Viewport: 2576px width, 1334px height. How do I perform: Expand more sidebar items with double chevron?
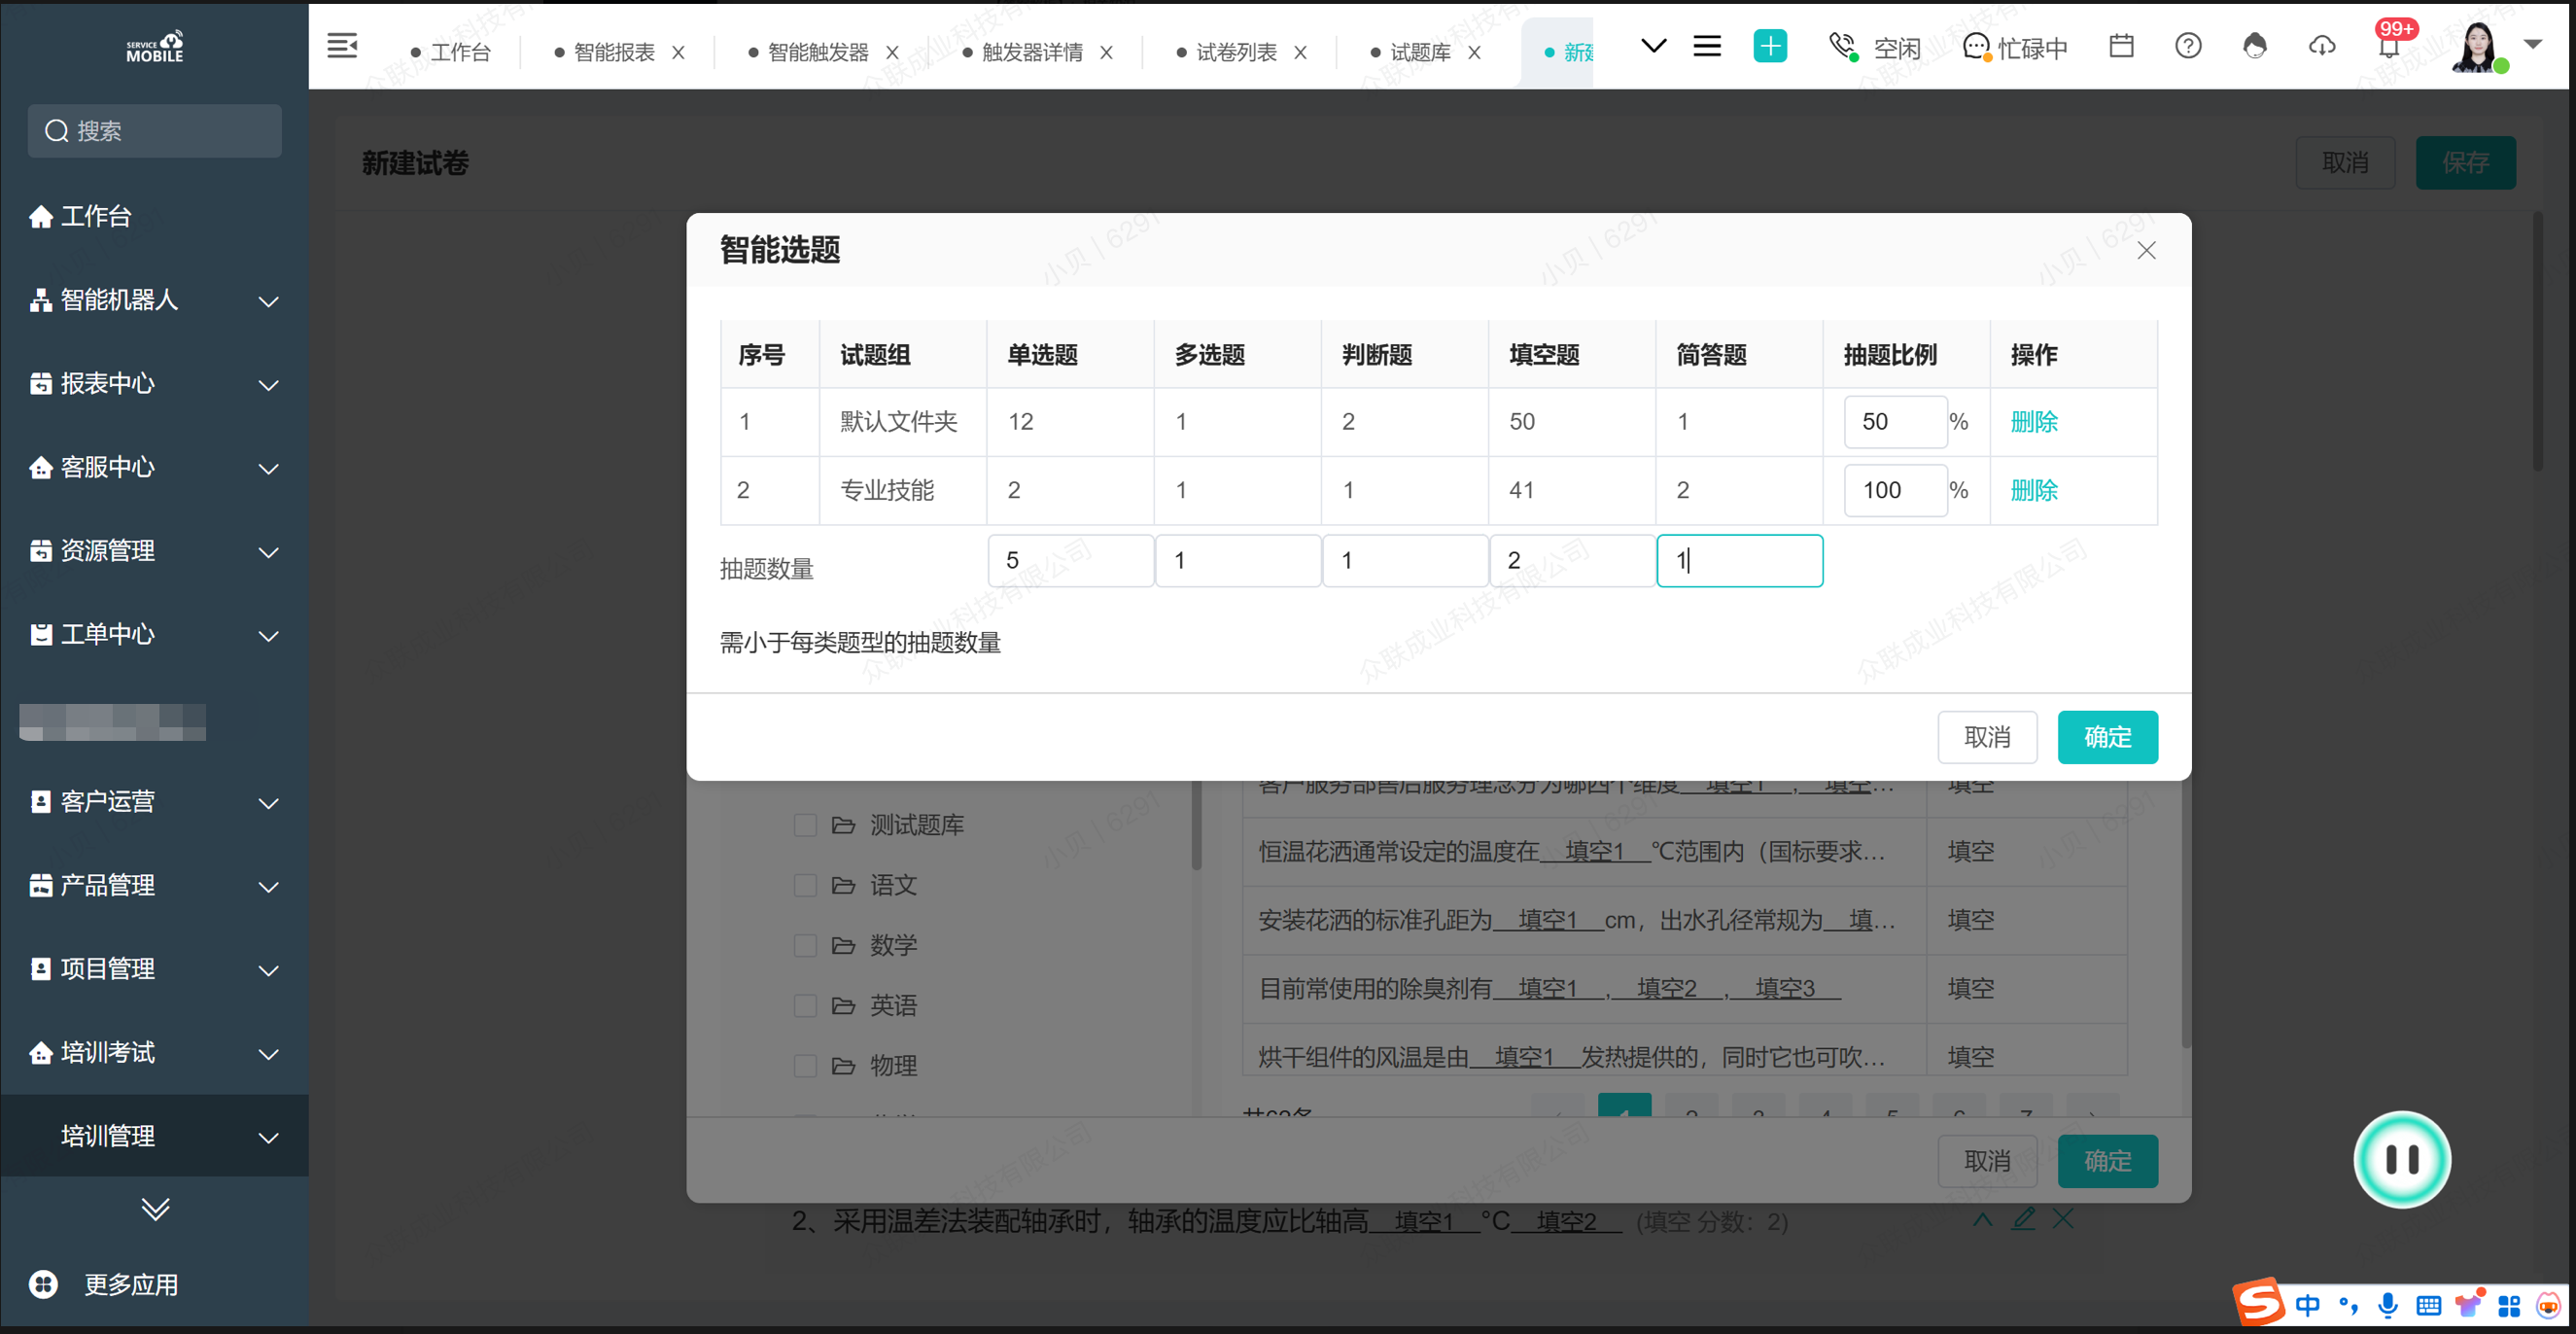(x=155, y=1208)
